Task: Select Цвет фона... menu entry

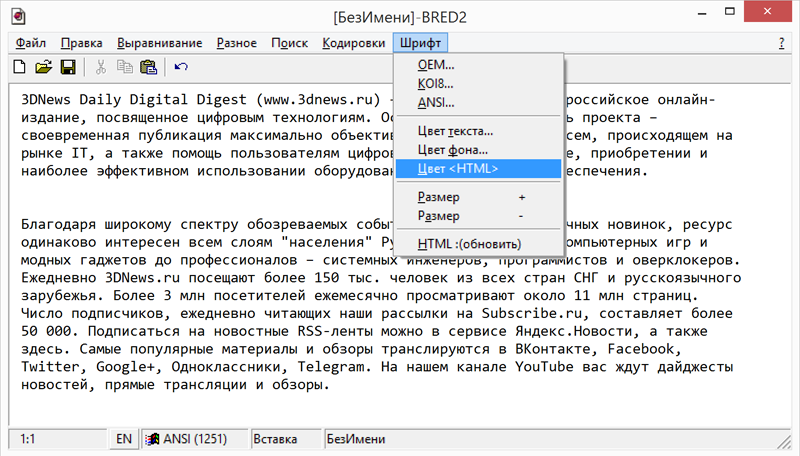Action: pos(479,150)
